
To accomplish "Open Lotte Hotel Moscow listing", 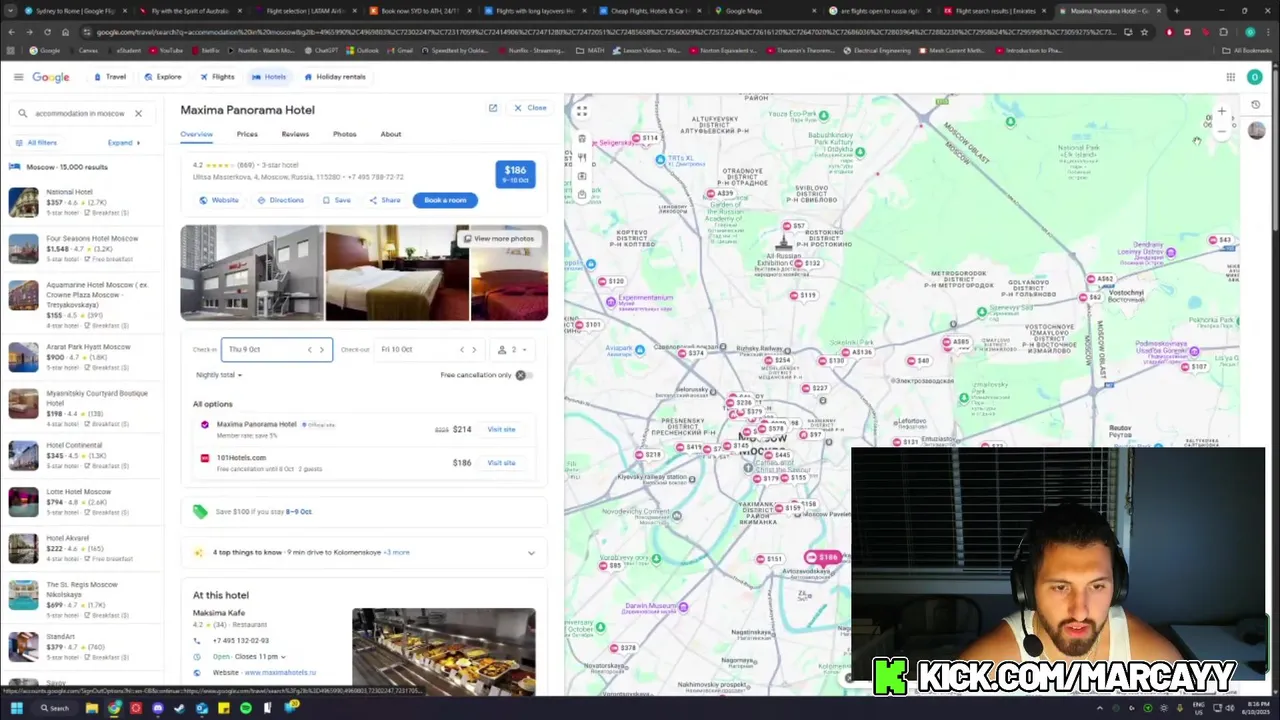I will click(83, 502).
